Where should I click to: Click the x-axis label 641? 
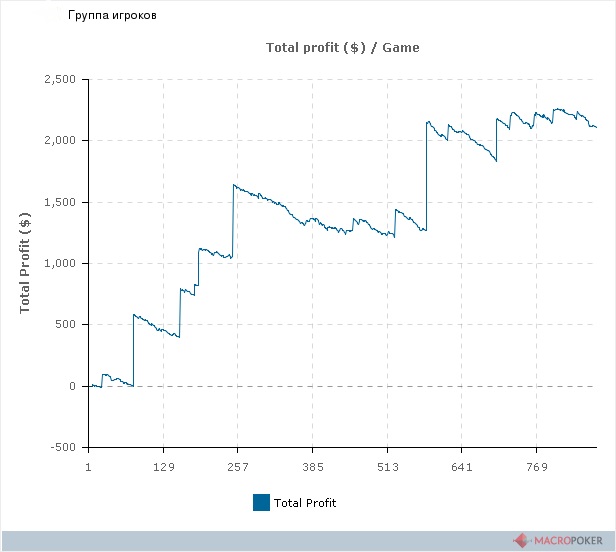pyautogui.click(x=462, y=467)
